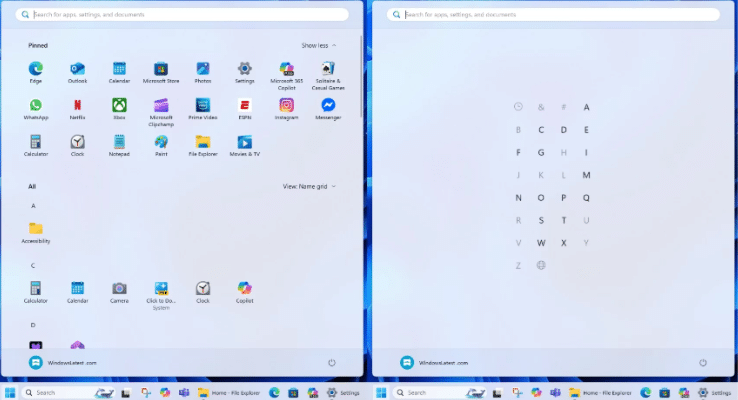
Task: Open Microsoft 365 Copilot from pinned apps
Action: tap(287, 76)
